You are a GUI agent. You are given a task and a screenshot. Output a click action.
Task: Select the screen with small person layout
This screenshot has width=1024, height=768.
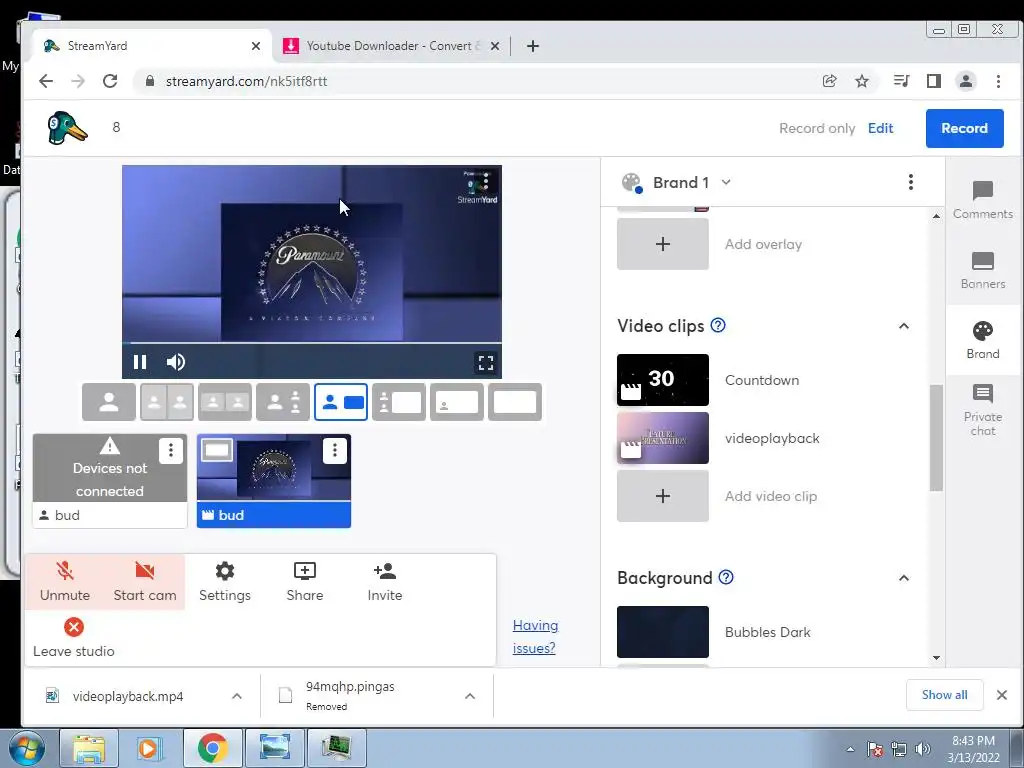click(x=457, y=402)
